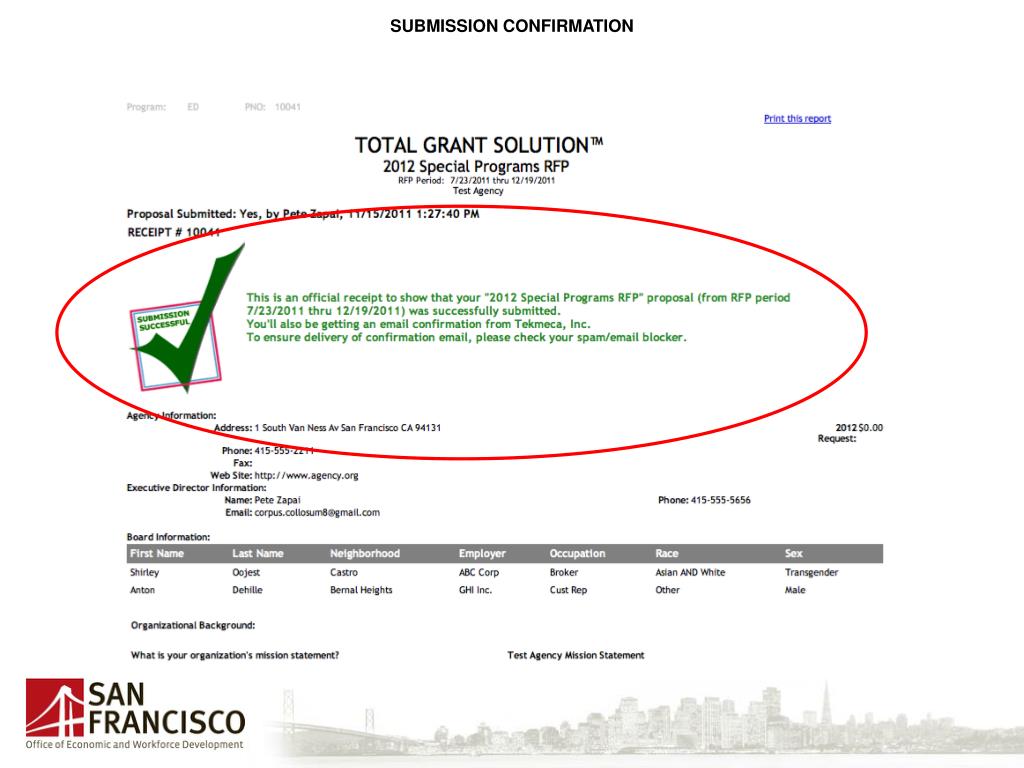Click the mission statement question text
Viewport: 1024px width, 768px height.
tap(234, 655)
